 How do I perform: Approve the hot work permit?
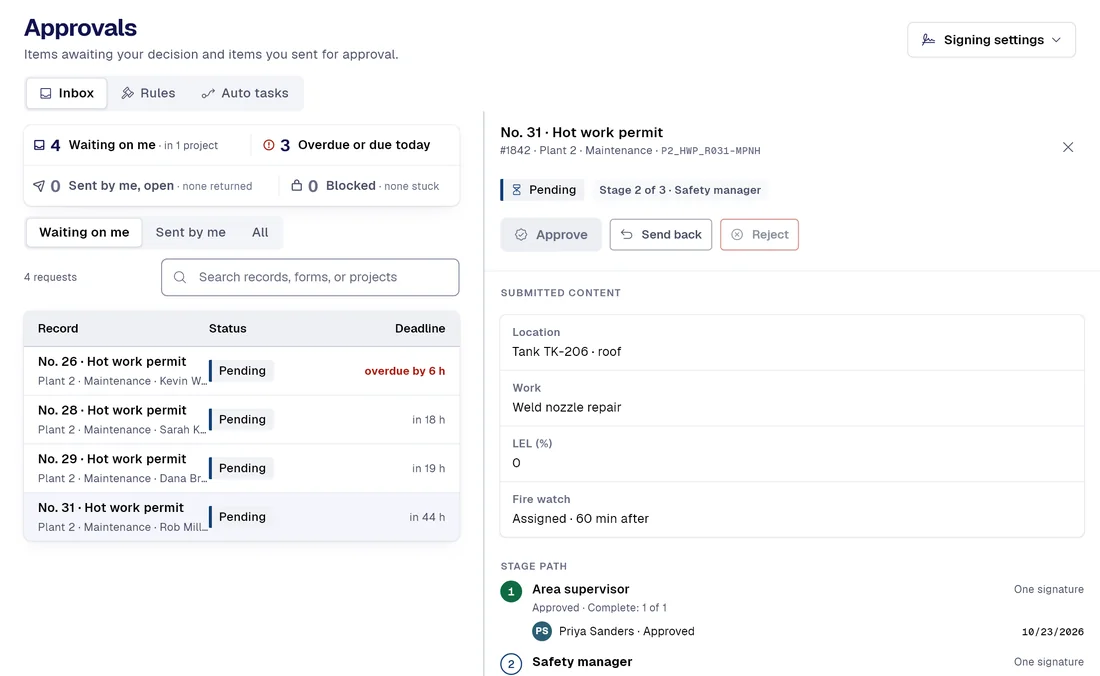[x=551, y=235]
